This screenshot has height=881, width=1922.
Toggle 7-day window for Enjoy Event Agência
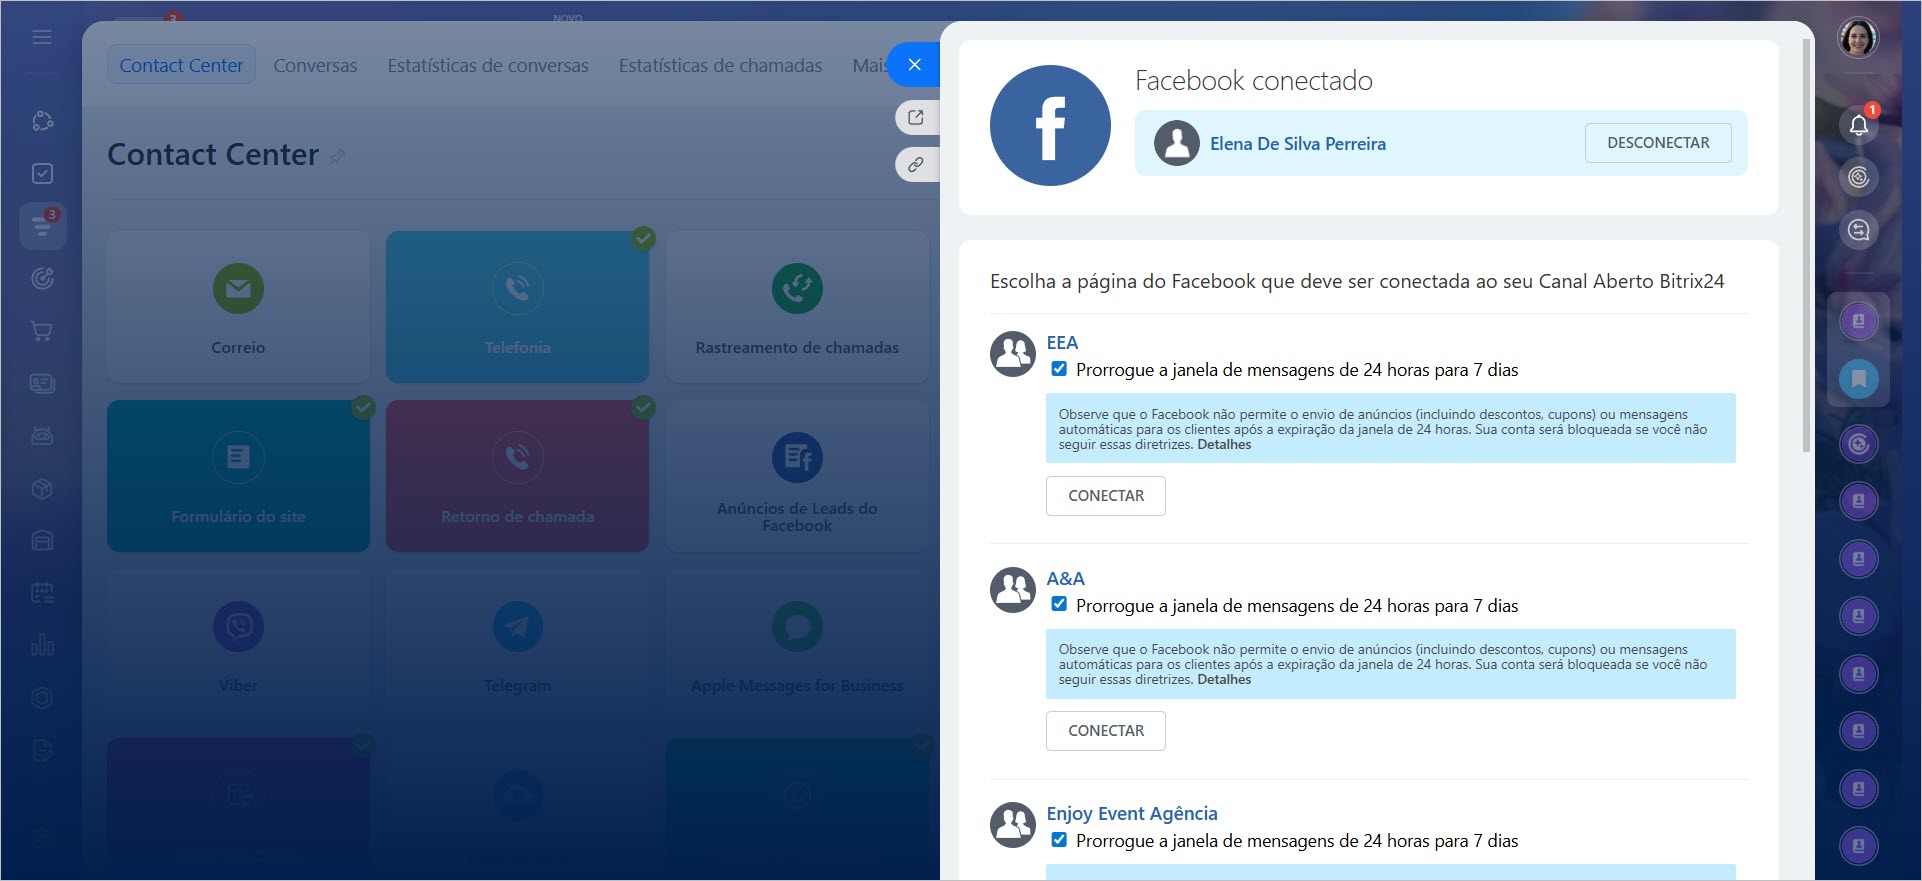[1059, 840]
